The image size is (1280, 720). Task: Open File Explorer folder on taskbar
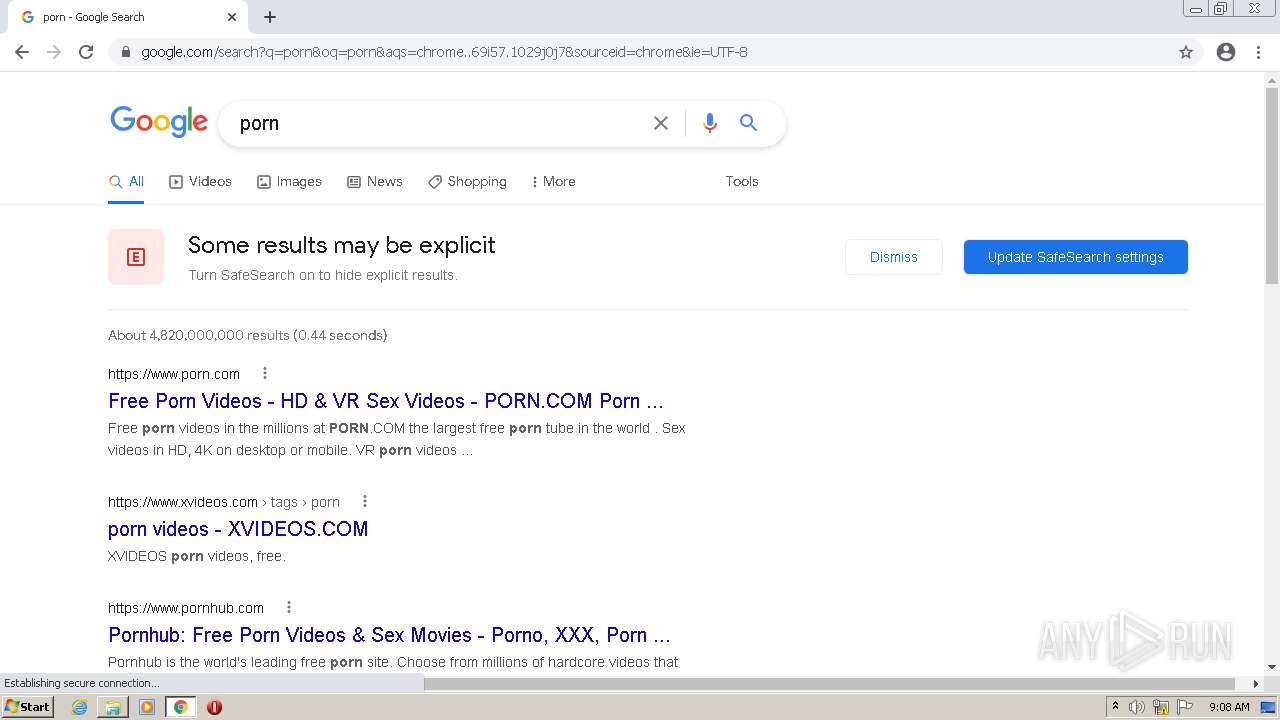[113, 707]
